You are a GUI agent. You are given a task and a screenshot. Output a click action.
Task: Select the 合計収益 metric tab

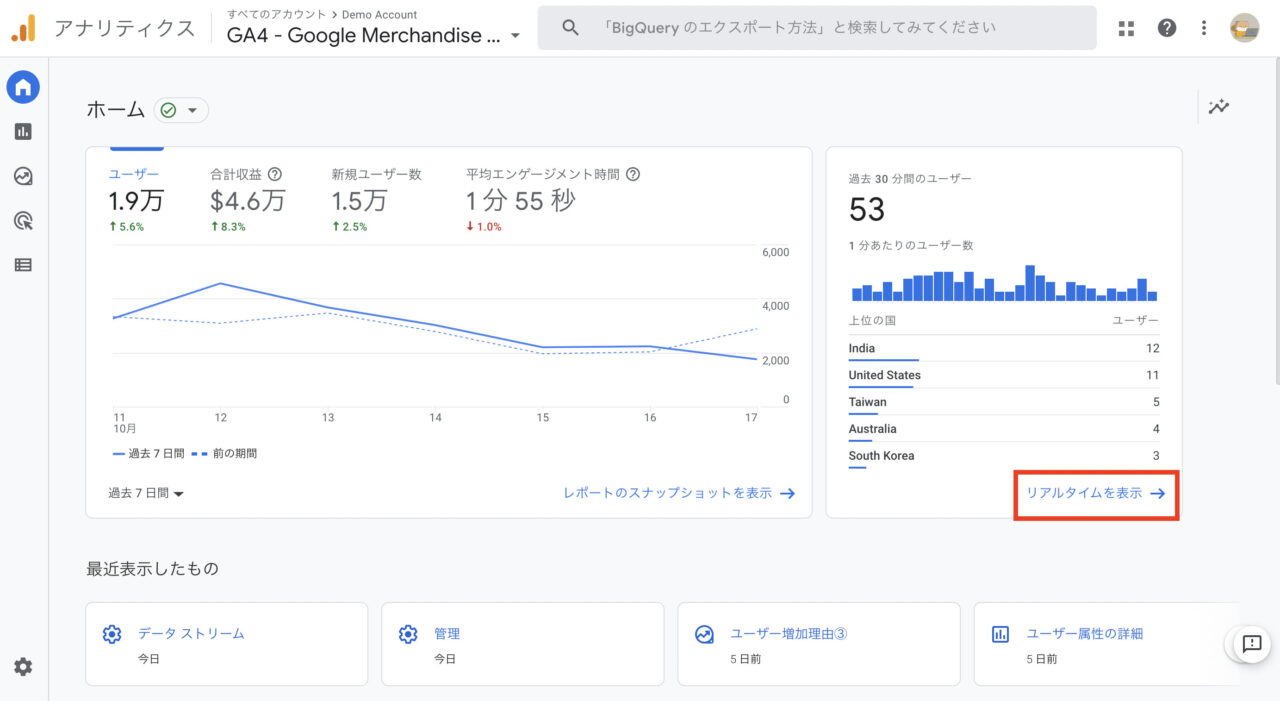click(x=248, y=199)
